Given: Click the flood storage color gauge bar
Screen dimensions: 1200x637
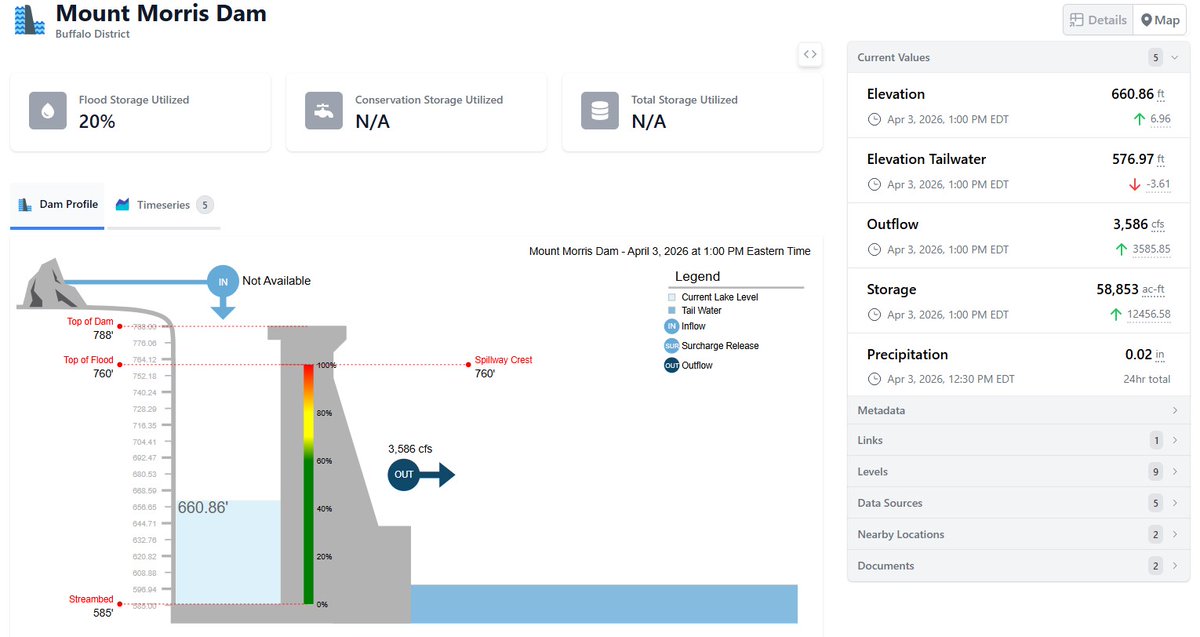Looking at the screenshot, I should 309,485.
